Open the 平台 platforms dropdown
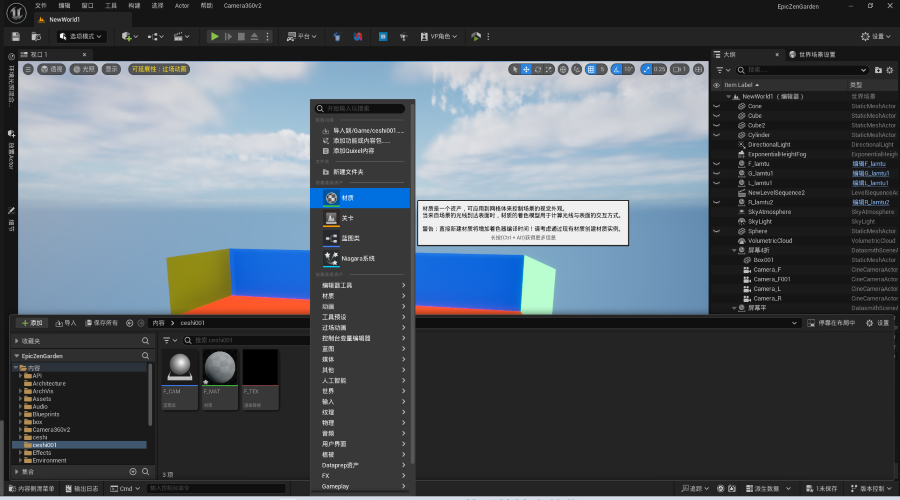900x500 pixels. [302, 37]
